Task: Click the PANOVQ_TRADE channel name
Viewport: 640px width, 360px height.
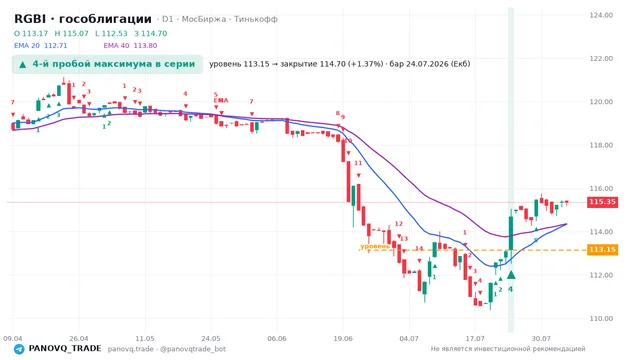Action: tap(65, 349)
